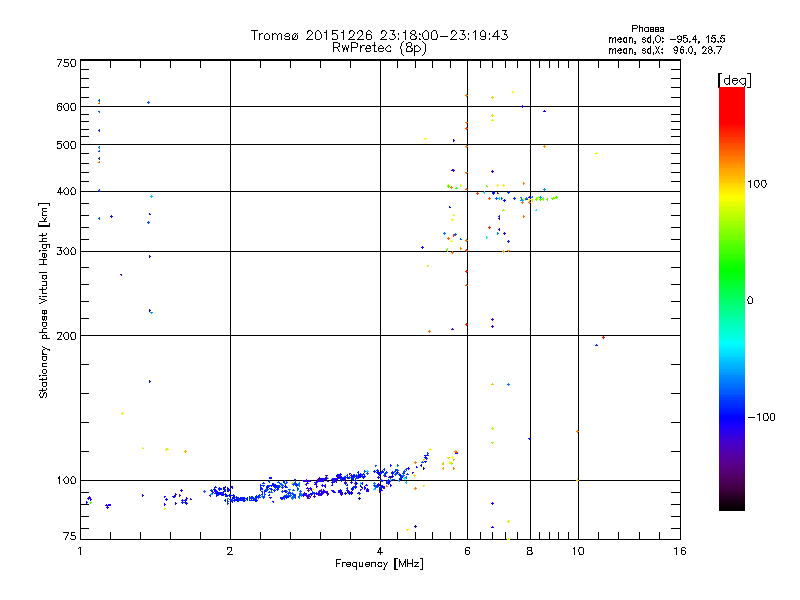This screenshot has height=600, width=800.
Task: Click the x-axis label '2'
Action: pyautogui.click(x=230, y=551)
